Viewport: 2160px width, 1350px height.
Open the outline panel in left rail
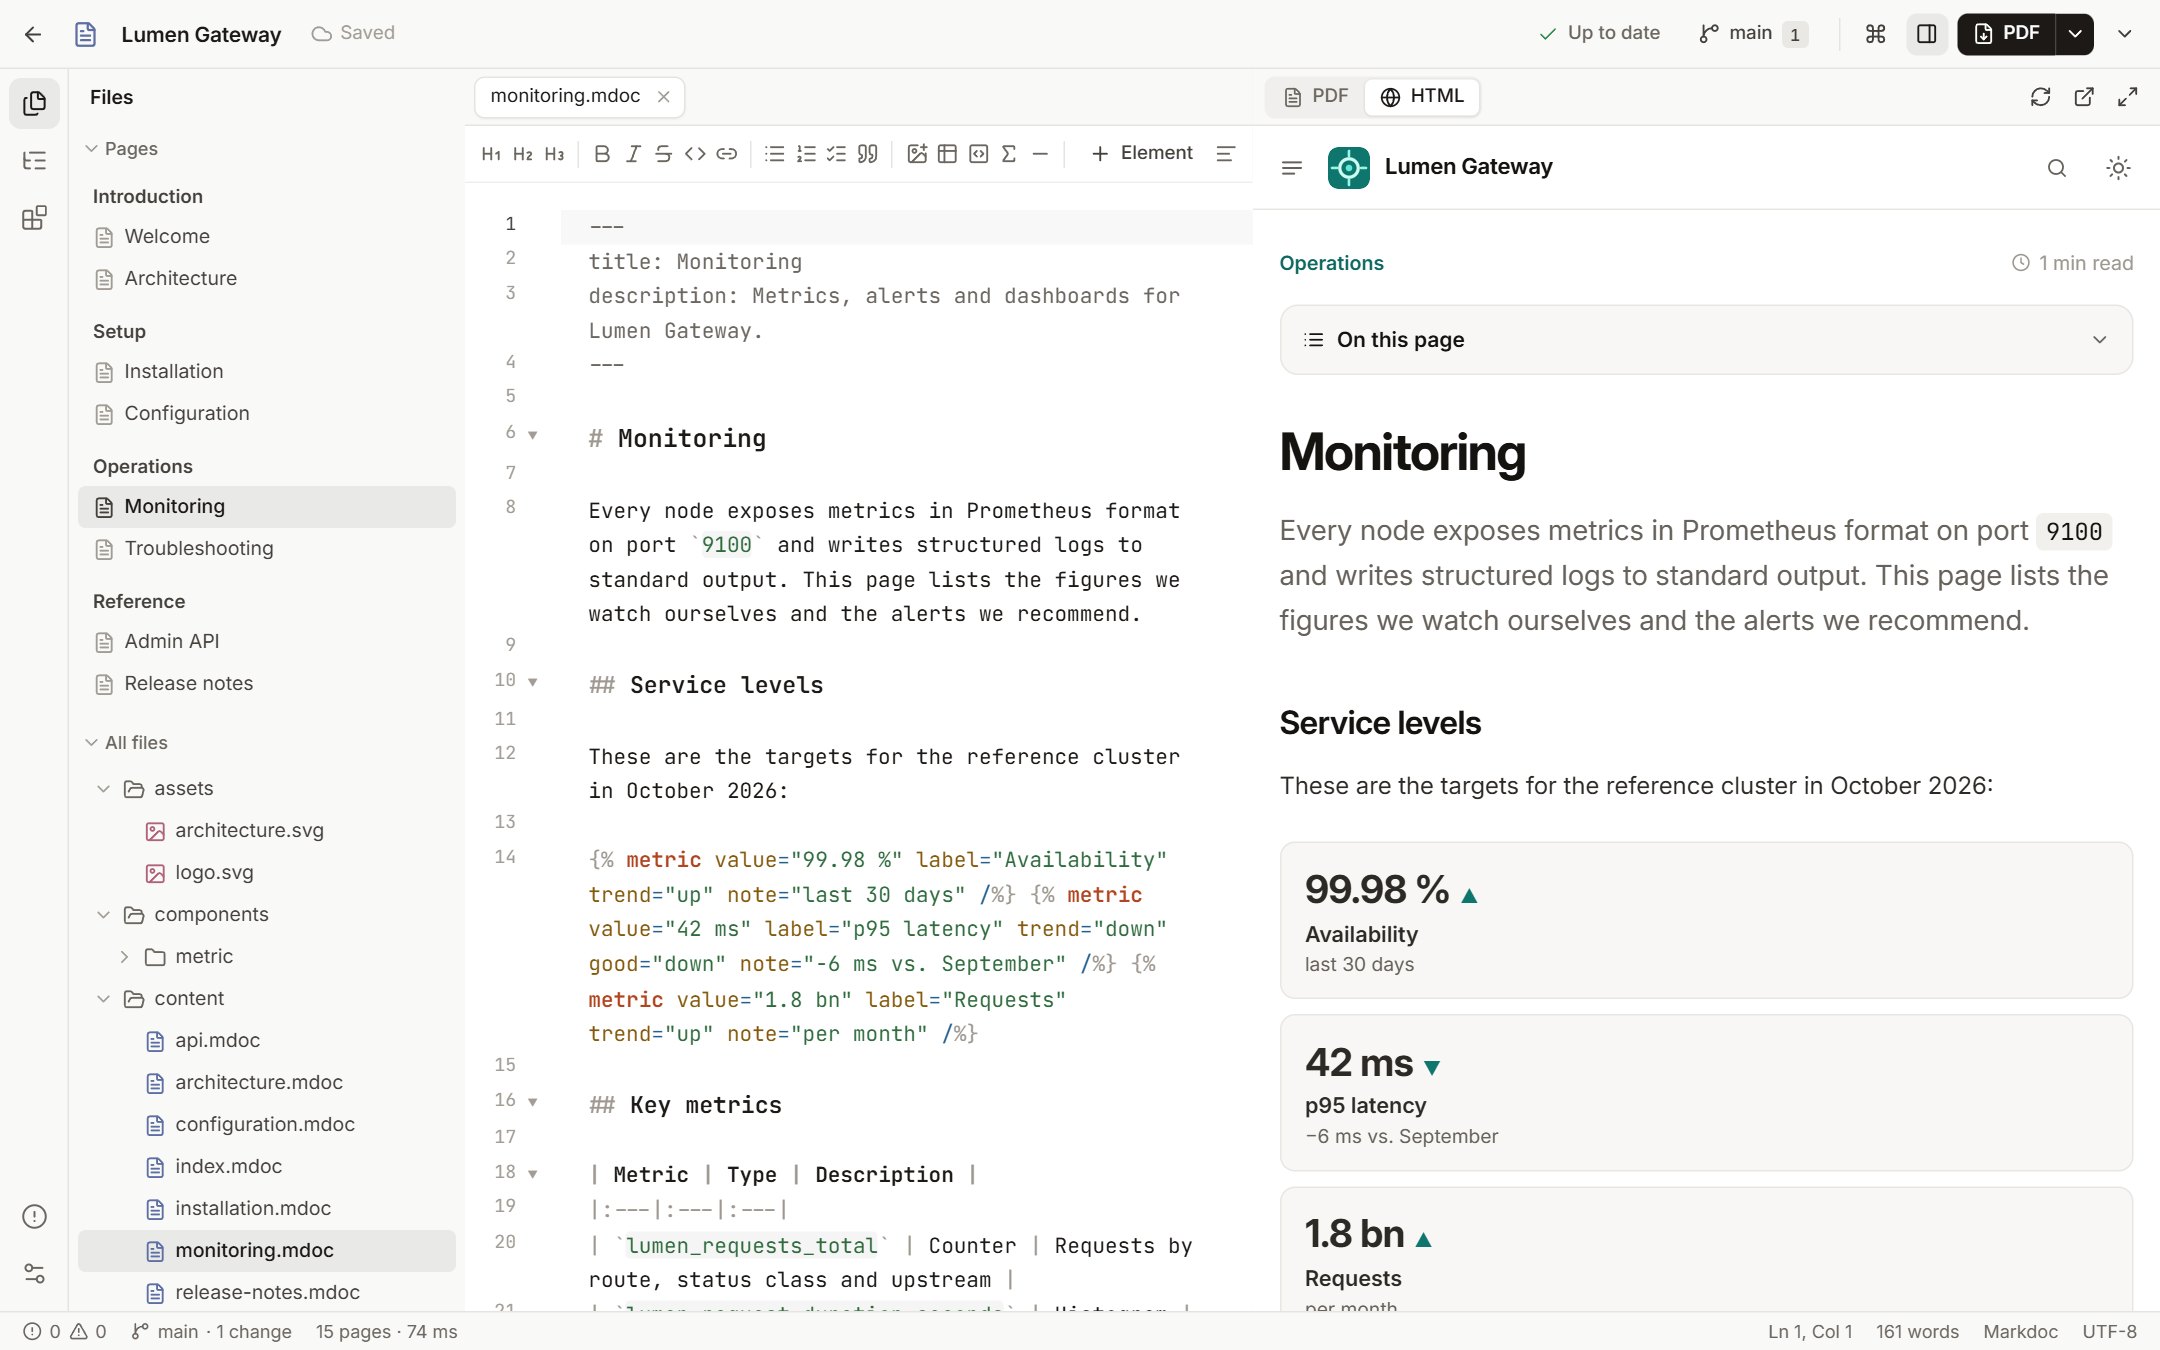coord(34,160)
